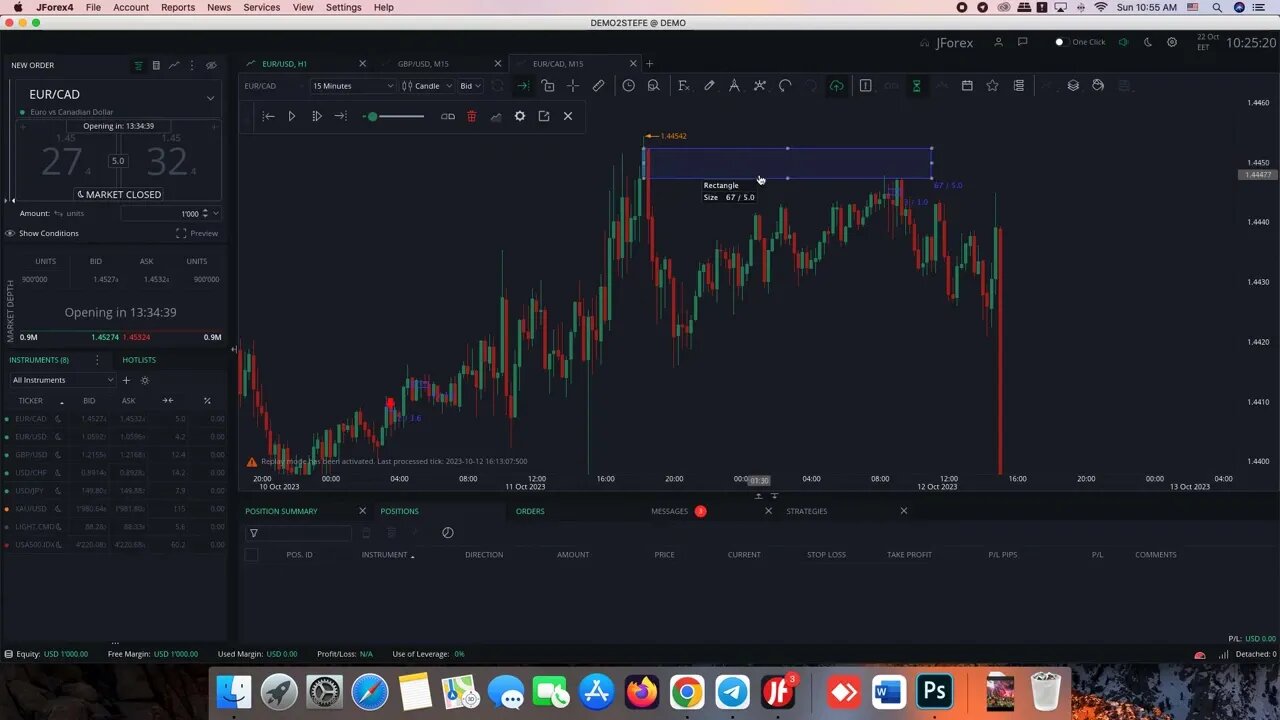Open the color palette theme icon
The height and width of the screenshot is (720, 1280).
[1098, 86]
